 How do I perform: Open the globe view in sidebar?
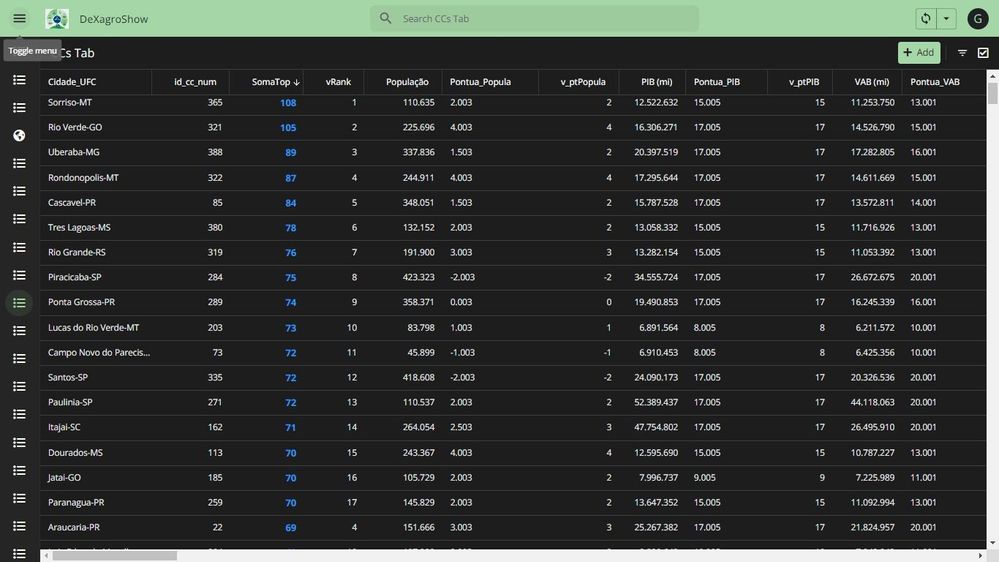pyautogui.click(x=19, y=135)
